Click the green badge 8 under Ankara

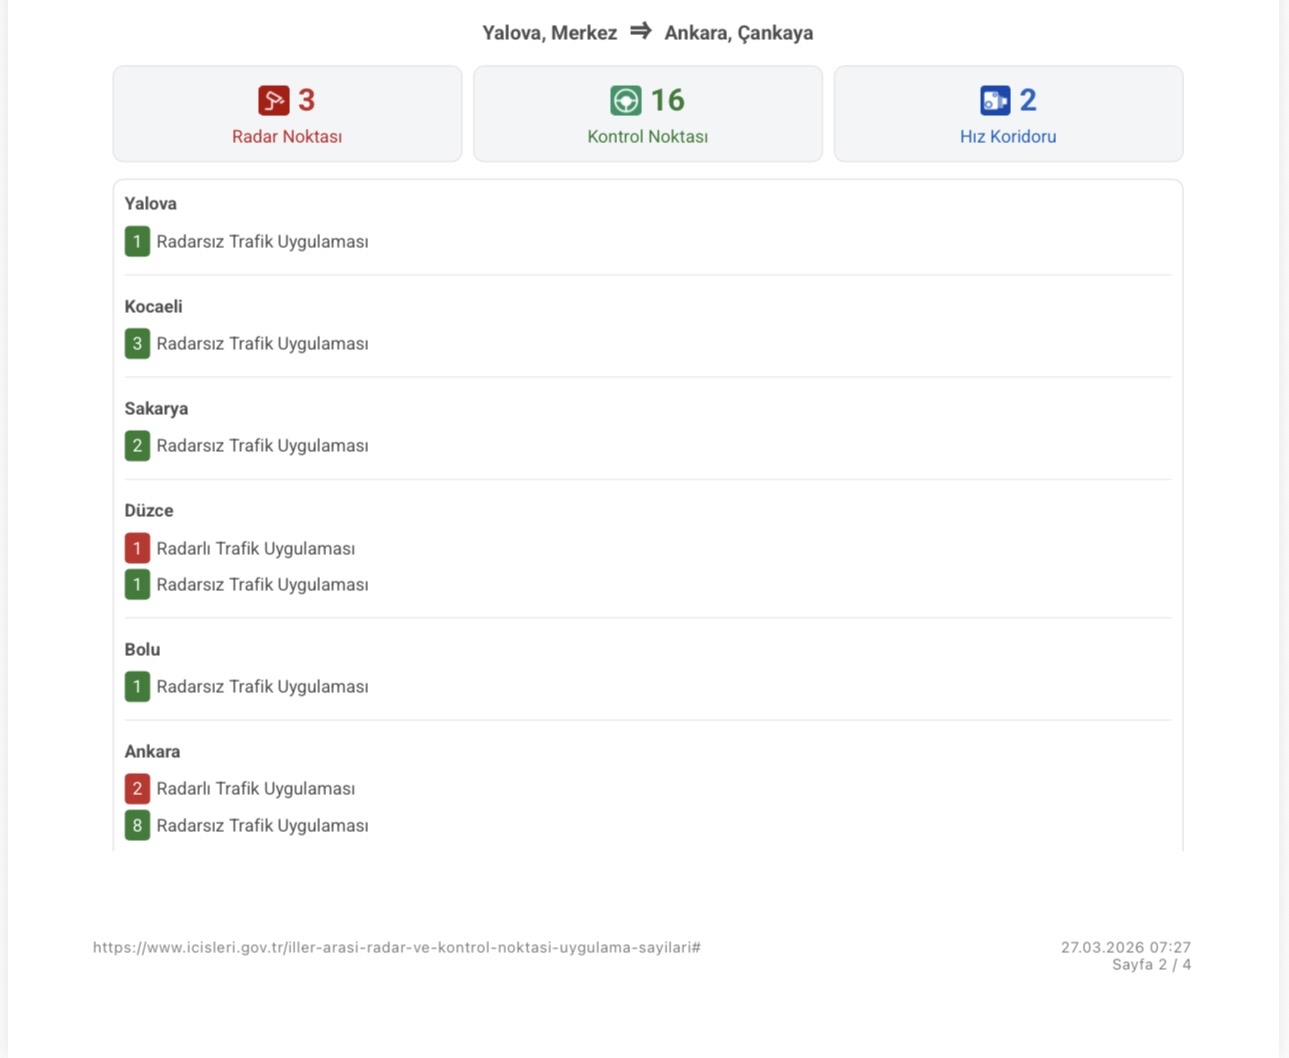click(x=137, y=826)
